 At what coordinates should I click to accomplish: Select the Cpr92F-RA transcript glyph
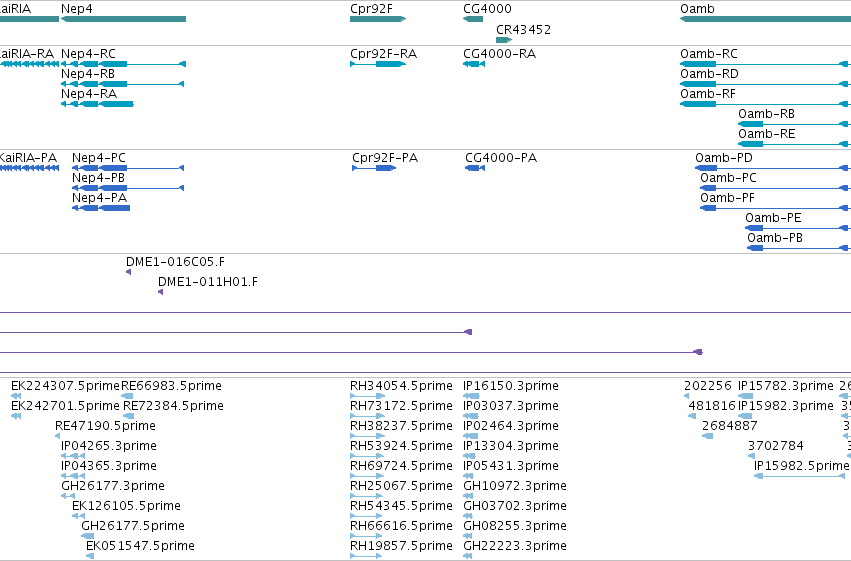[x=378, y=64]
